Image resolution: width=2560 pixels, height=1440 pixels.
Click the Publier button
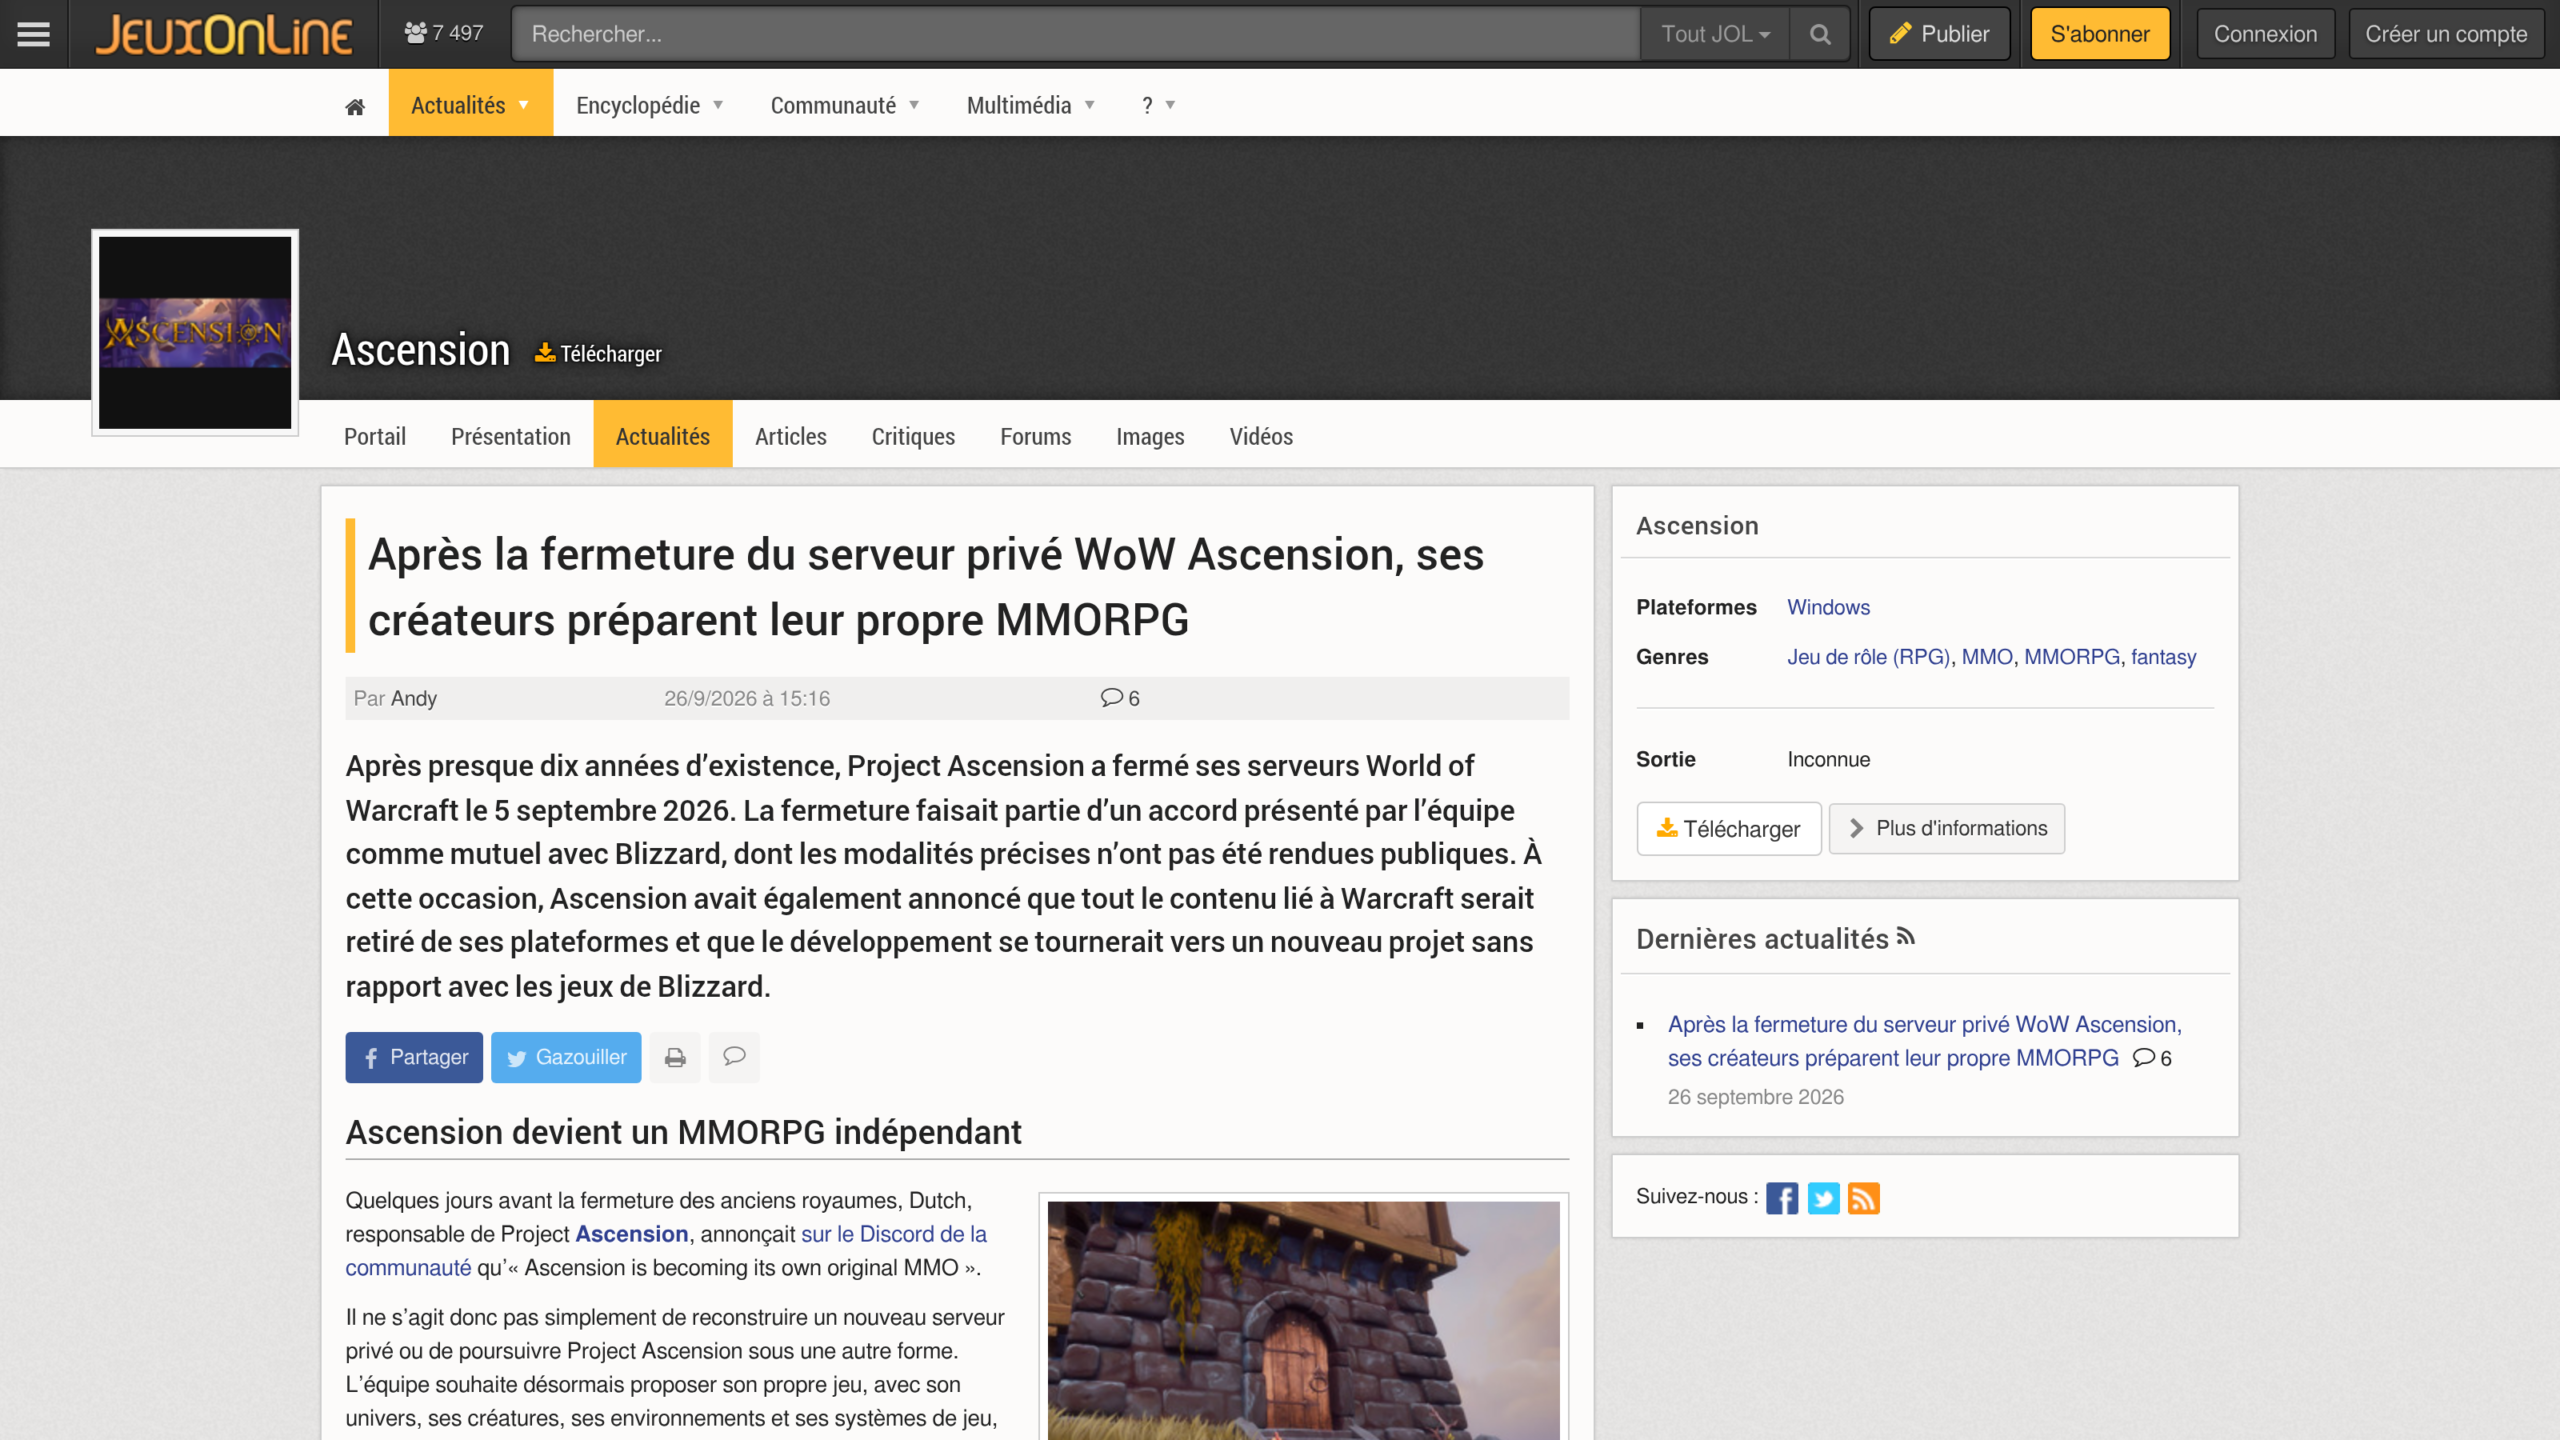(x=1939, y=34)
